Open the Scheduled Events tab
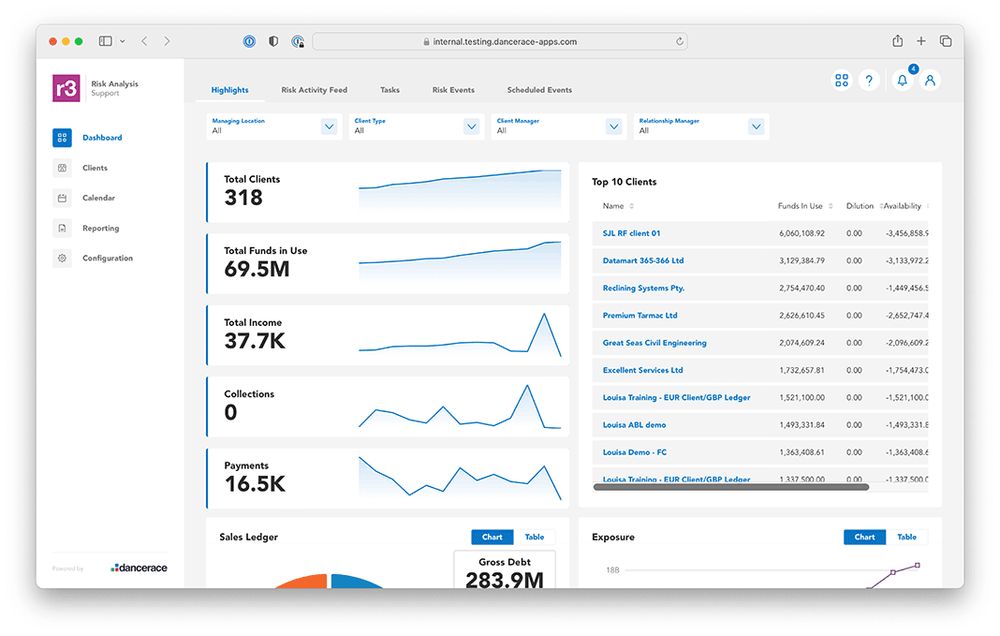Viewport: 1000px width, 636px height. [539, 89]
